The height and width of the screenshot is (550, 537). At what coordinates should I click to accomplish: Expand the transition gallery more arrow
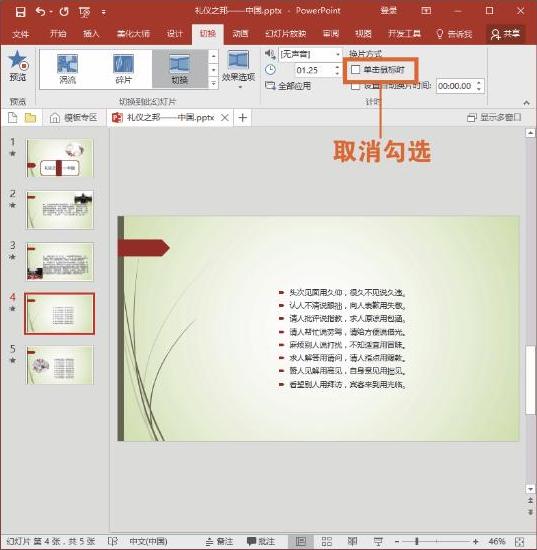point(213,83)
